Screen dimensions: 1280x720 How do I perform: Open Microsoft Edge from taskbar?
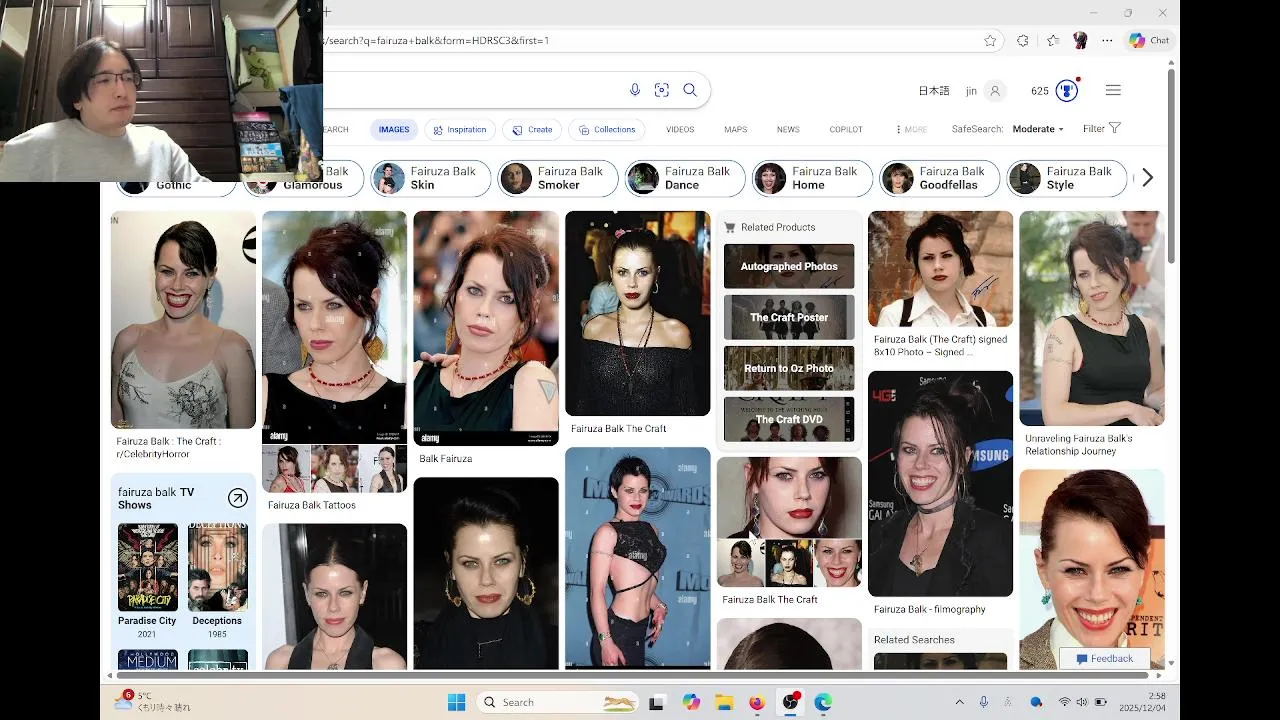point(823,702)
